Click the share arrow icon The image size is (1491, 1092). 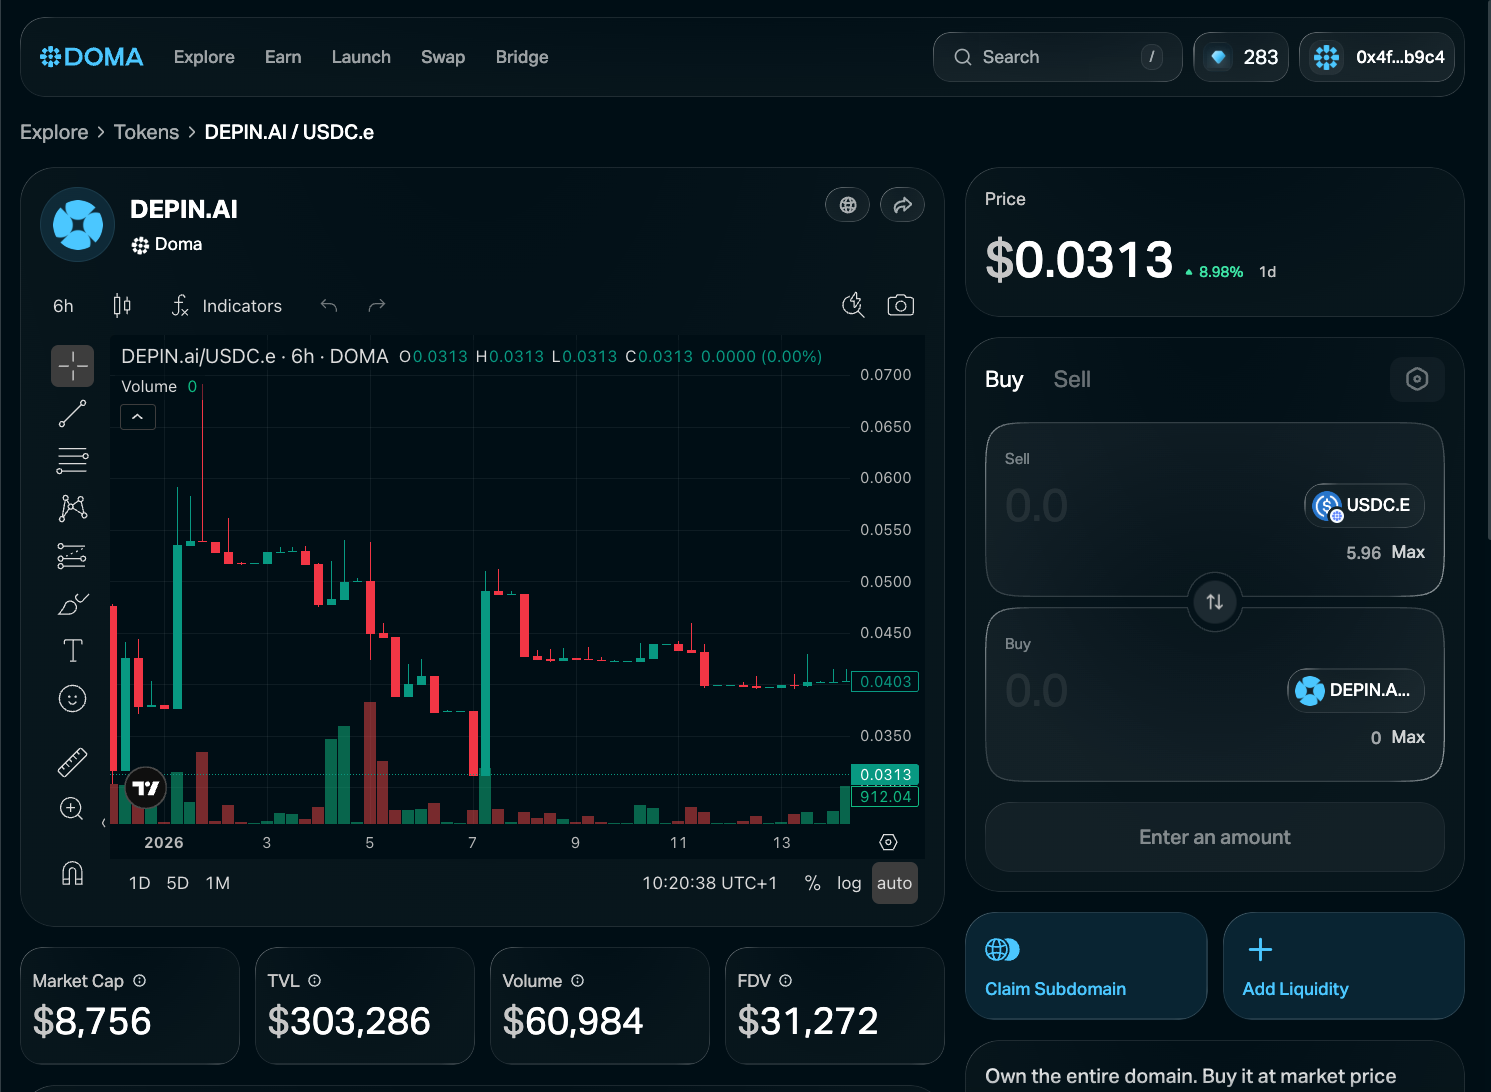[x=902, y=205]
